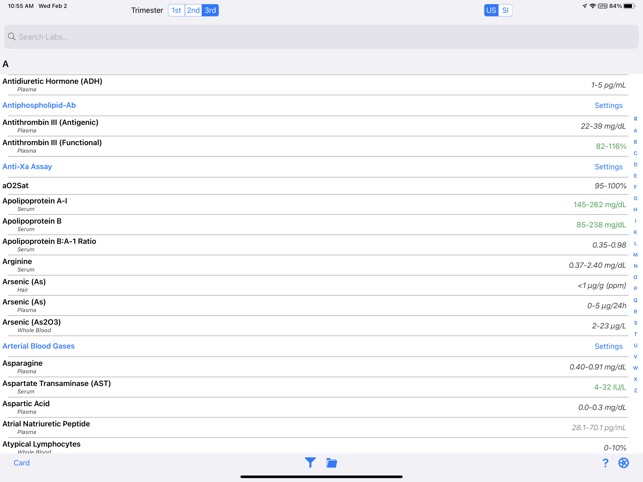
Task: Select 1st trimester segment
Action: (176, 10)
